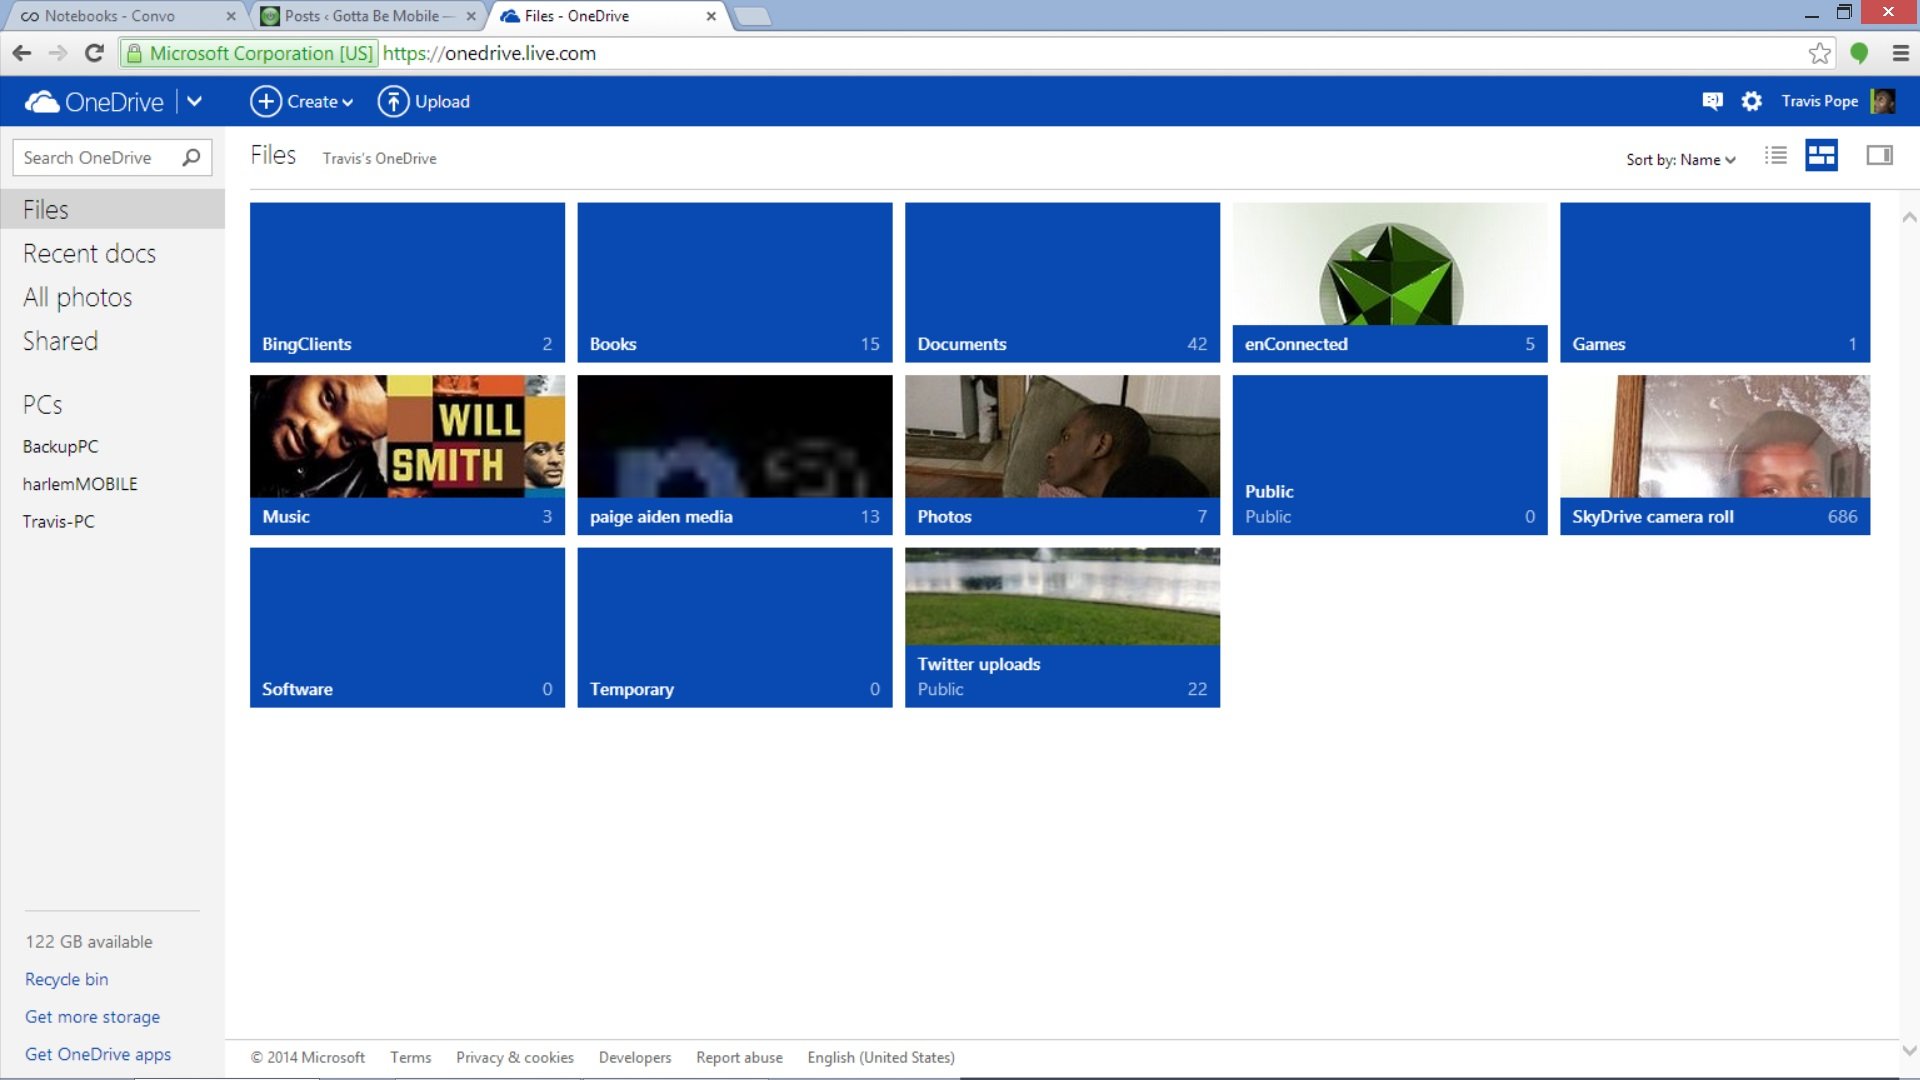
Task: Open the details pane
Action: click(x=1879, y=155)
